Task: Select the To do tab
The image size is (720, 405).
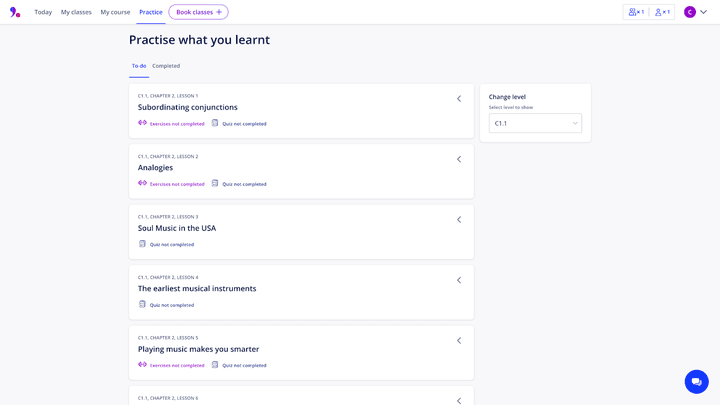Action: point(139,66)
